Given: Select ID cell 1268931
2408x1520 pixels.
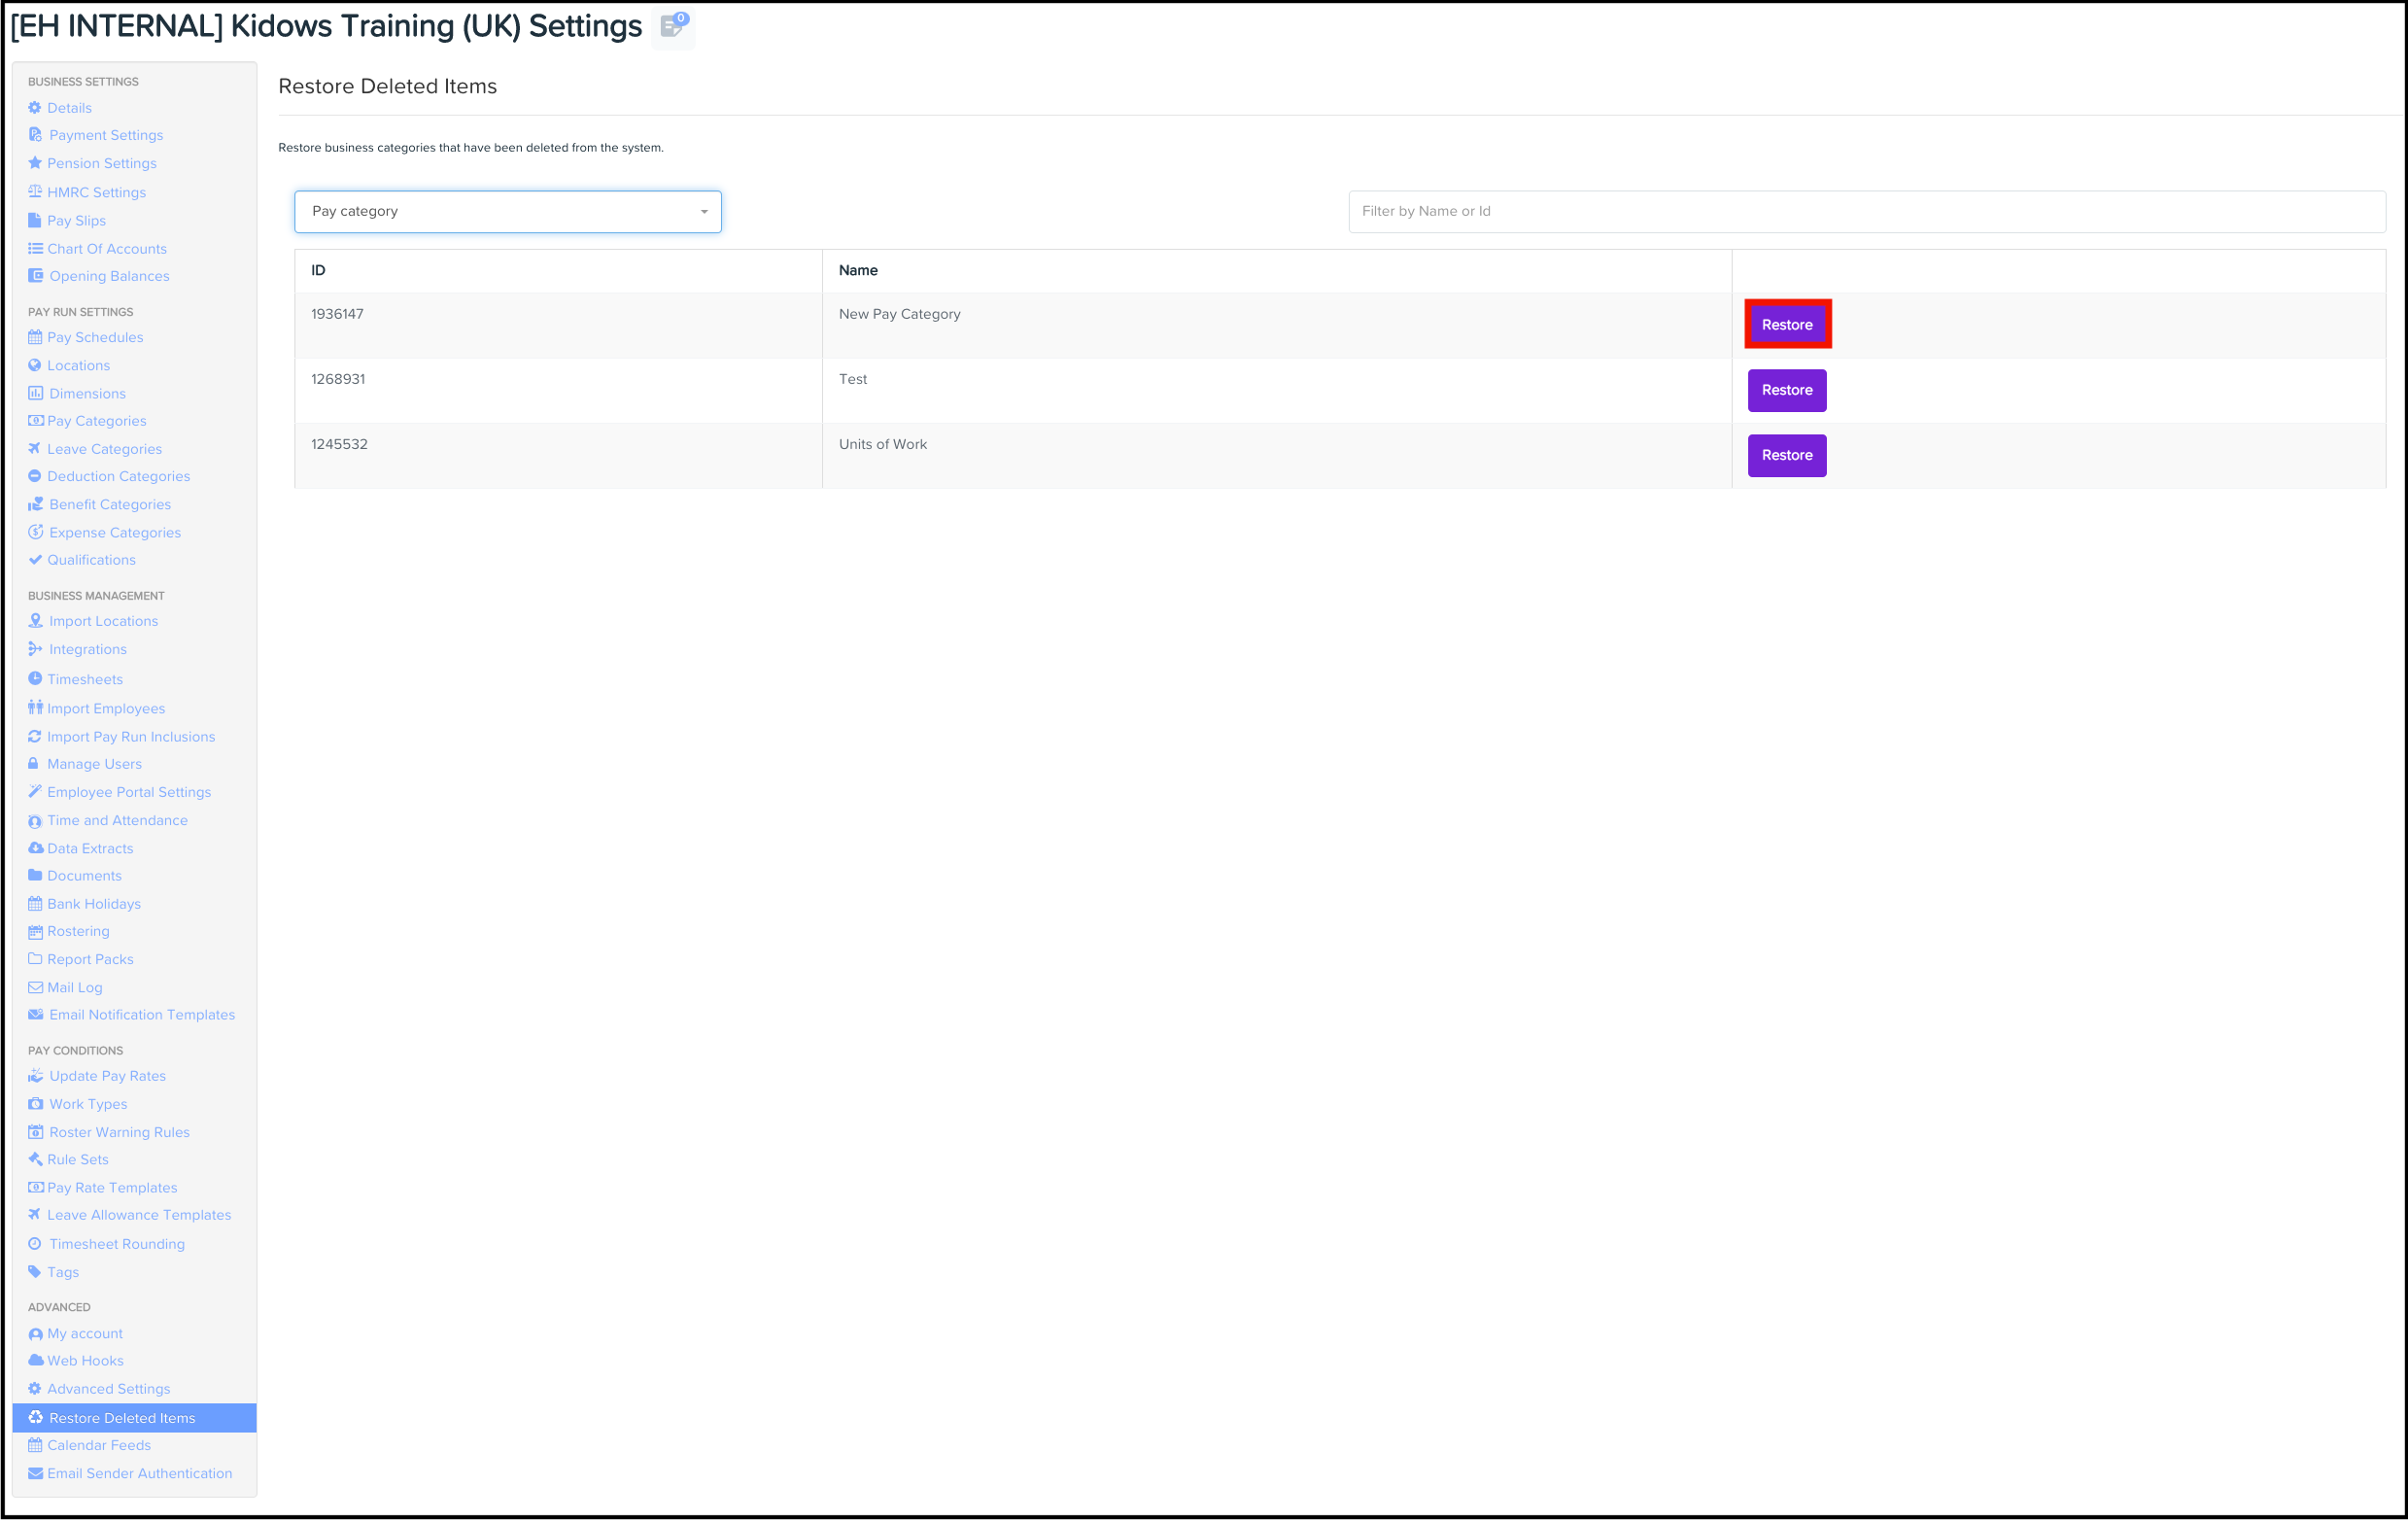Looking at the screenshot, I should pos(558,390).
